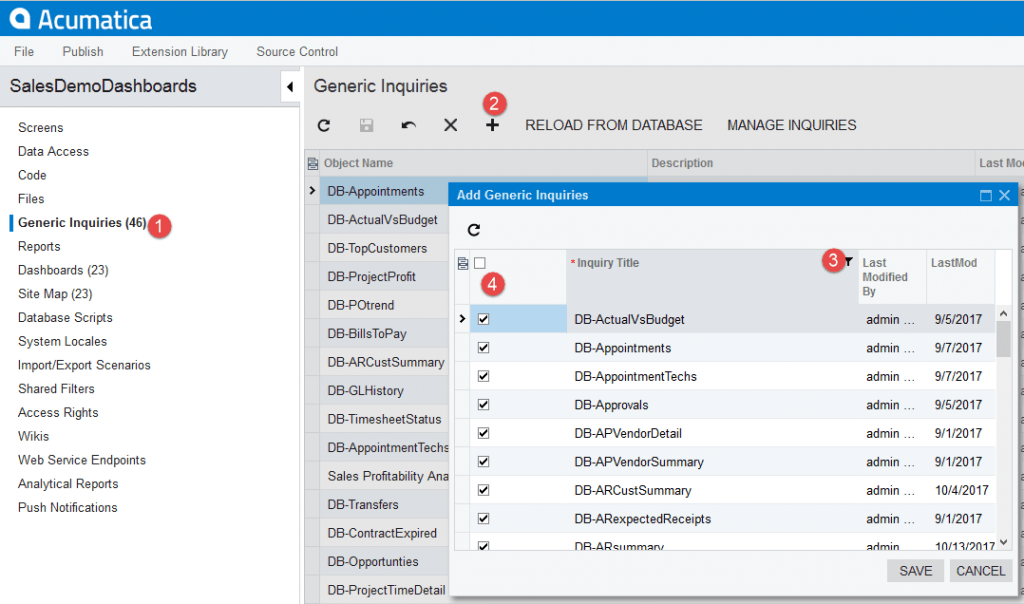Screen dimensions: 1024x604
Task: Click the main grid column configurator icon
Action: (313, 163)
